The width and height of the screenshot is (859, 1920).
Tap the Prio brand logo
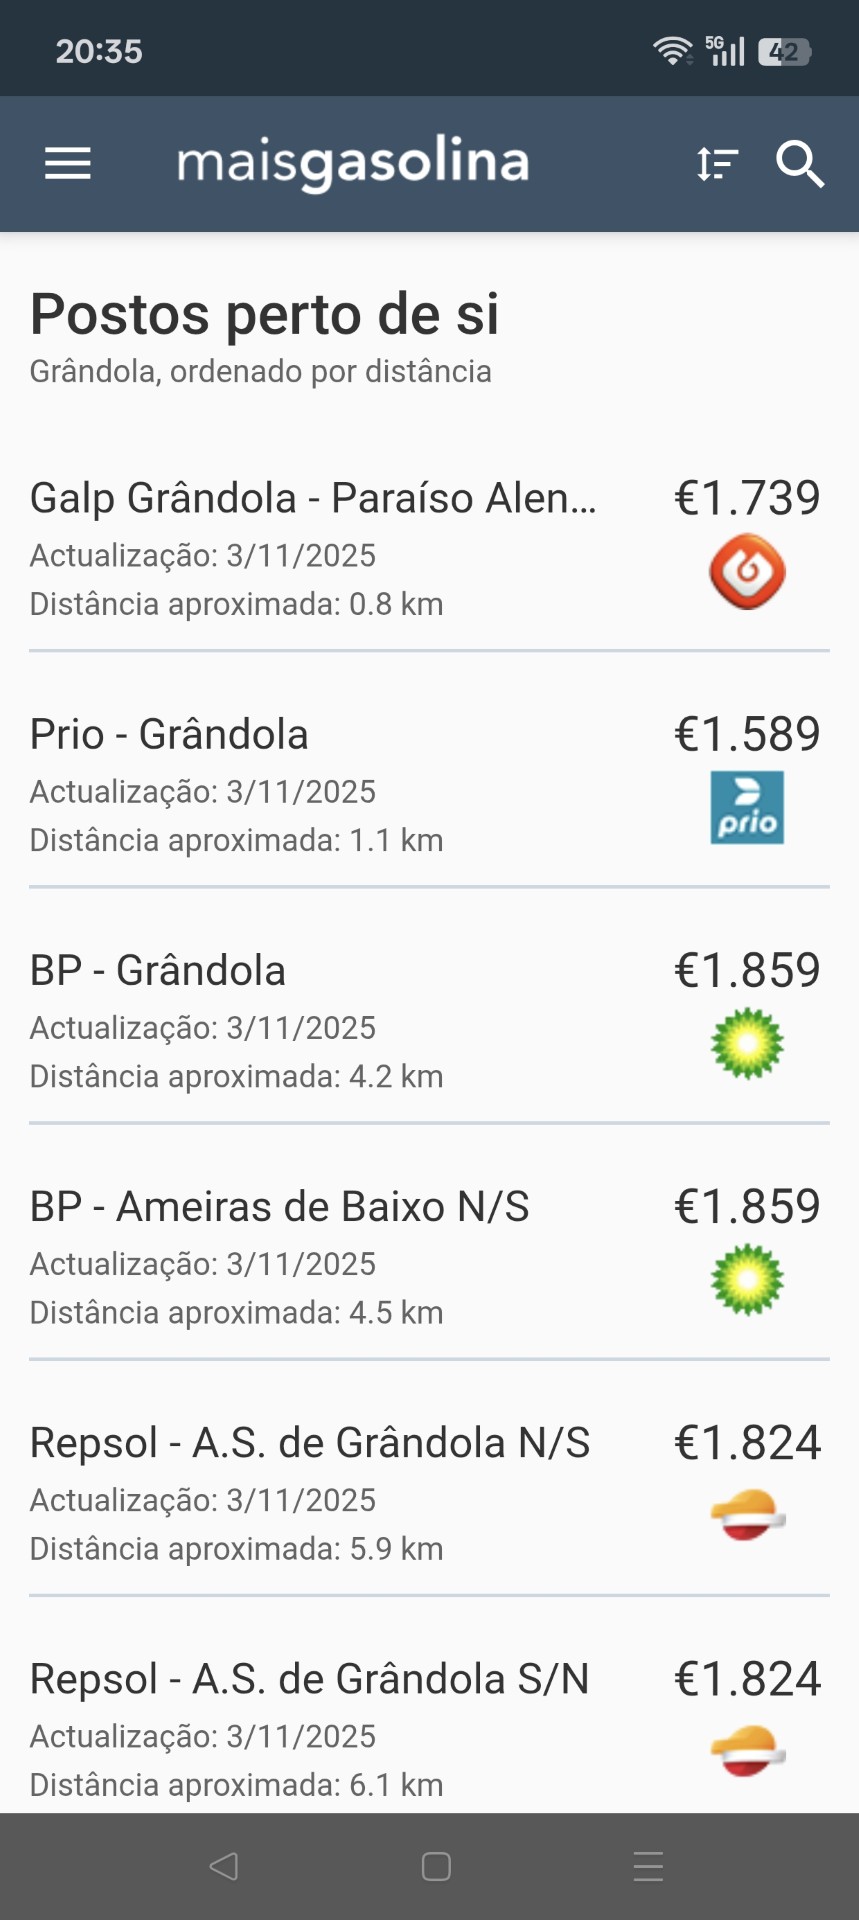pos(747,808)
